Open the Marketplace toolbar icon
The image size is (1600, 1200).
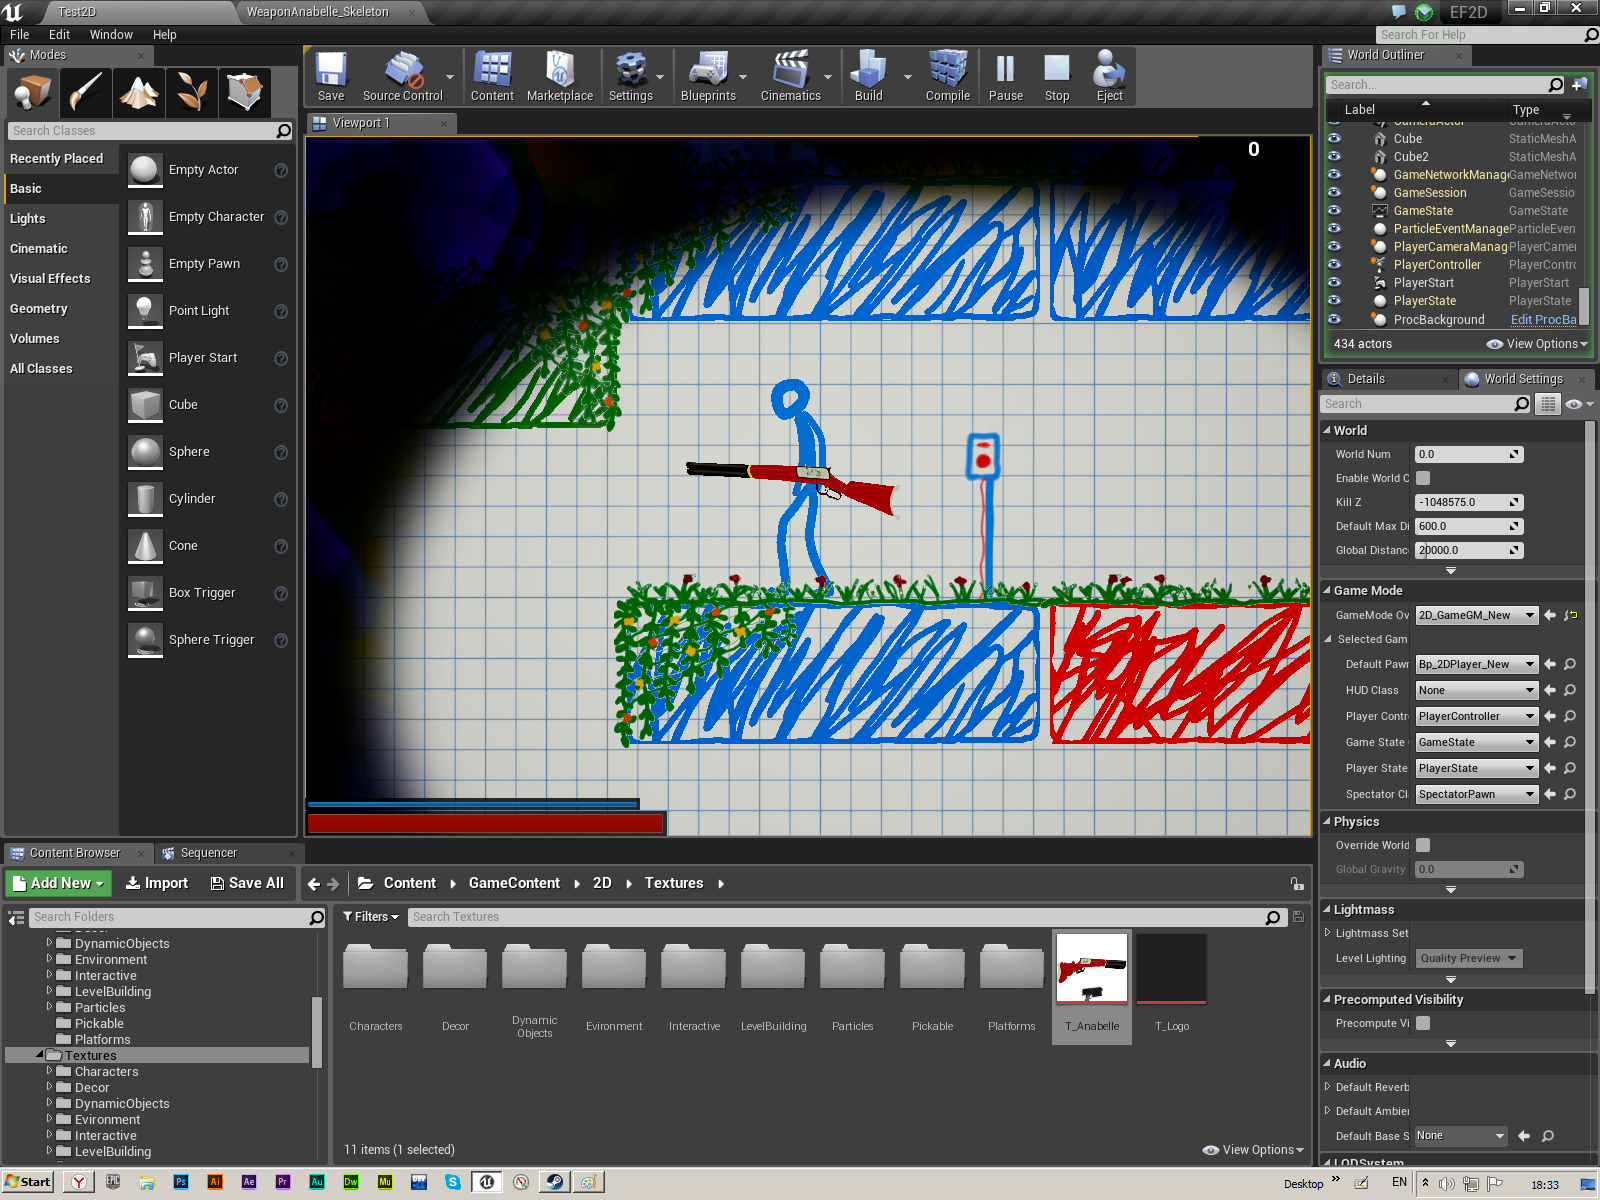(x=559, y=76)
